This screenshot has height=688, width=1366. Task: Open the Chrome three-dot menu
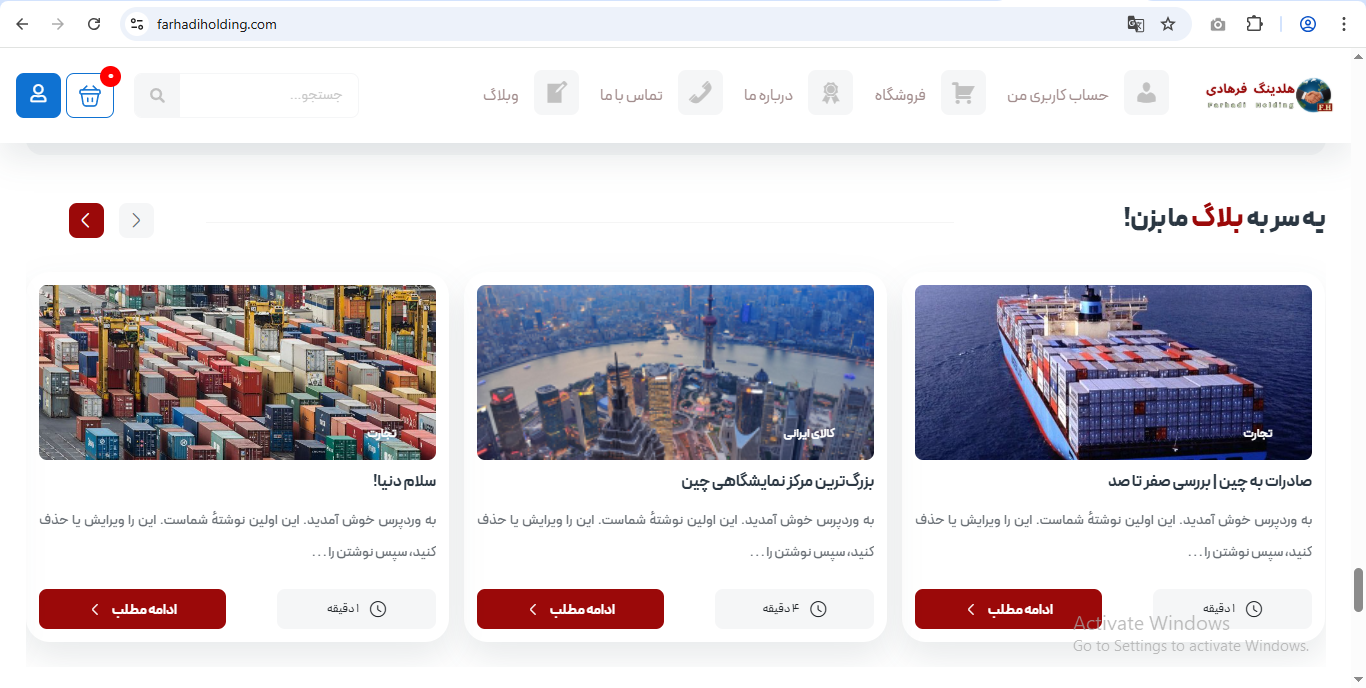click(x=1343, y=24)
